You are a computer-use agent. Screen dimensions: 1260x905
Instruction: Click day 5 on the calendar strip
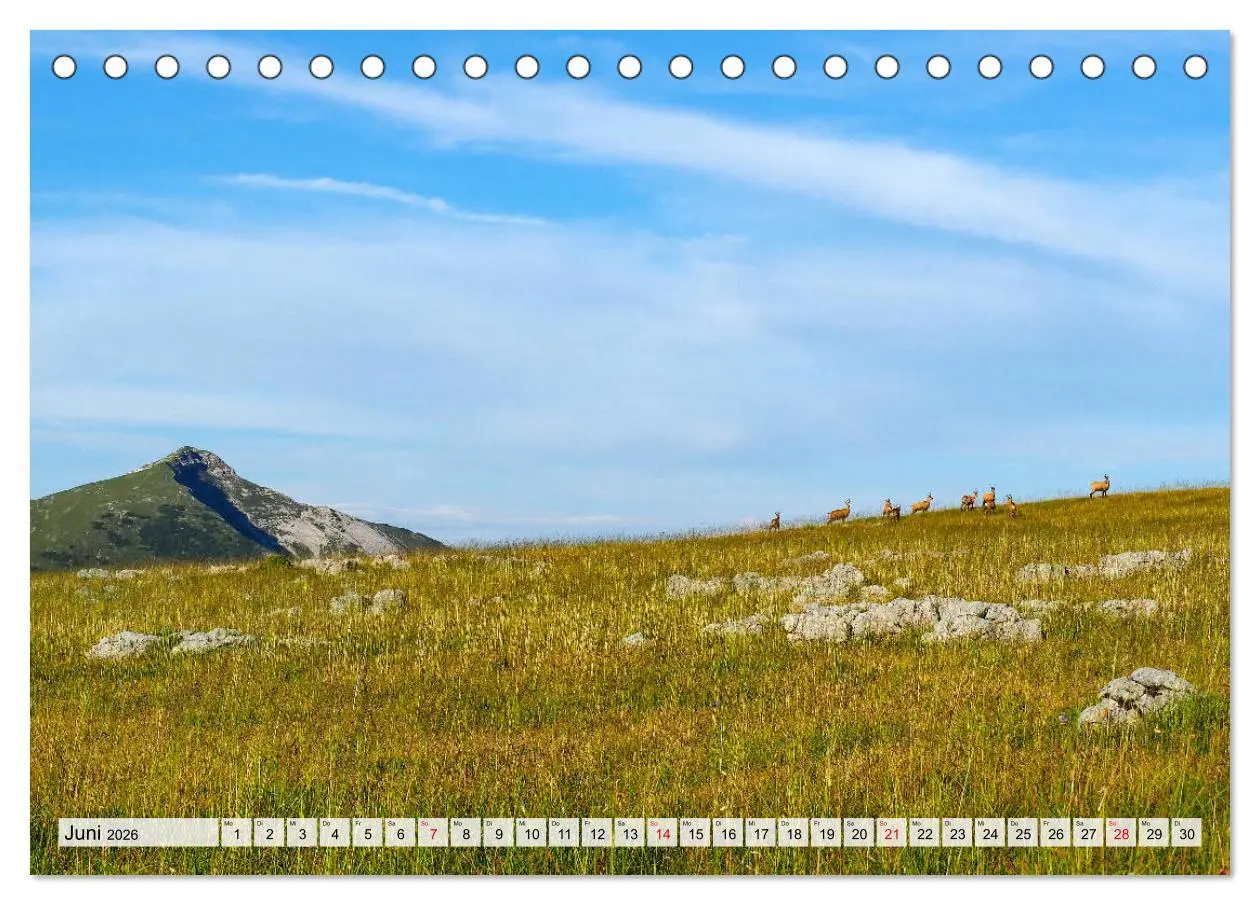367,833
